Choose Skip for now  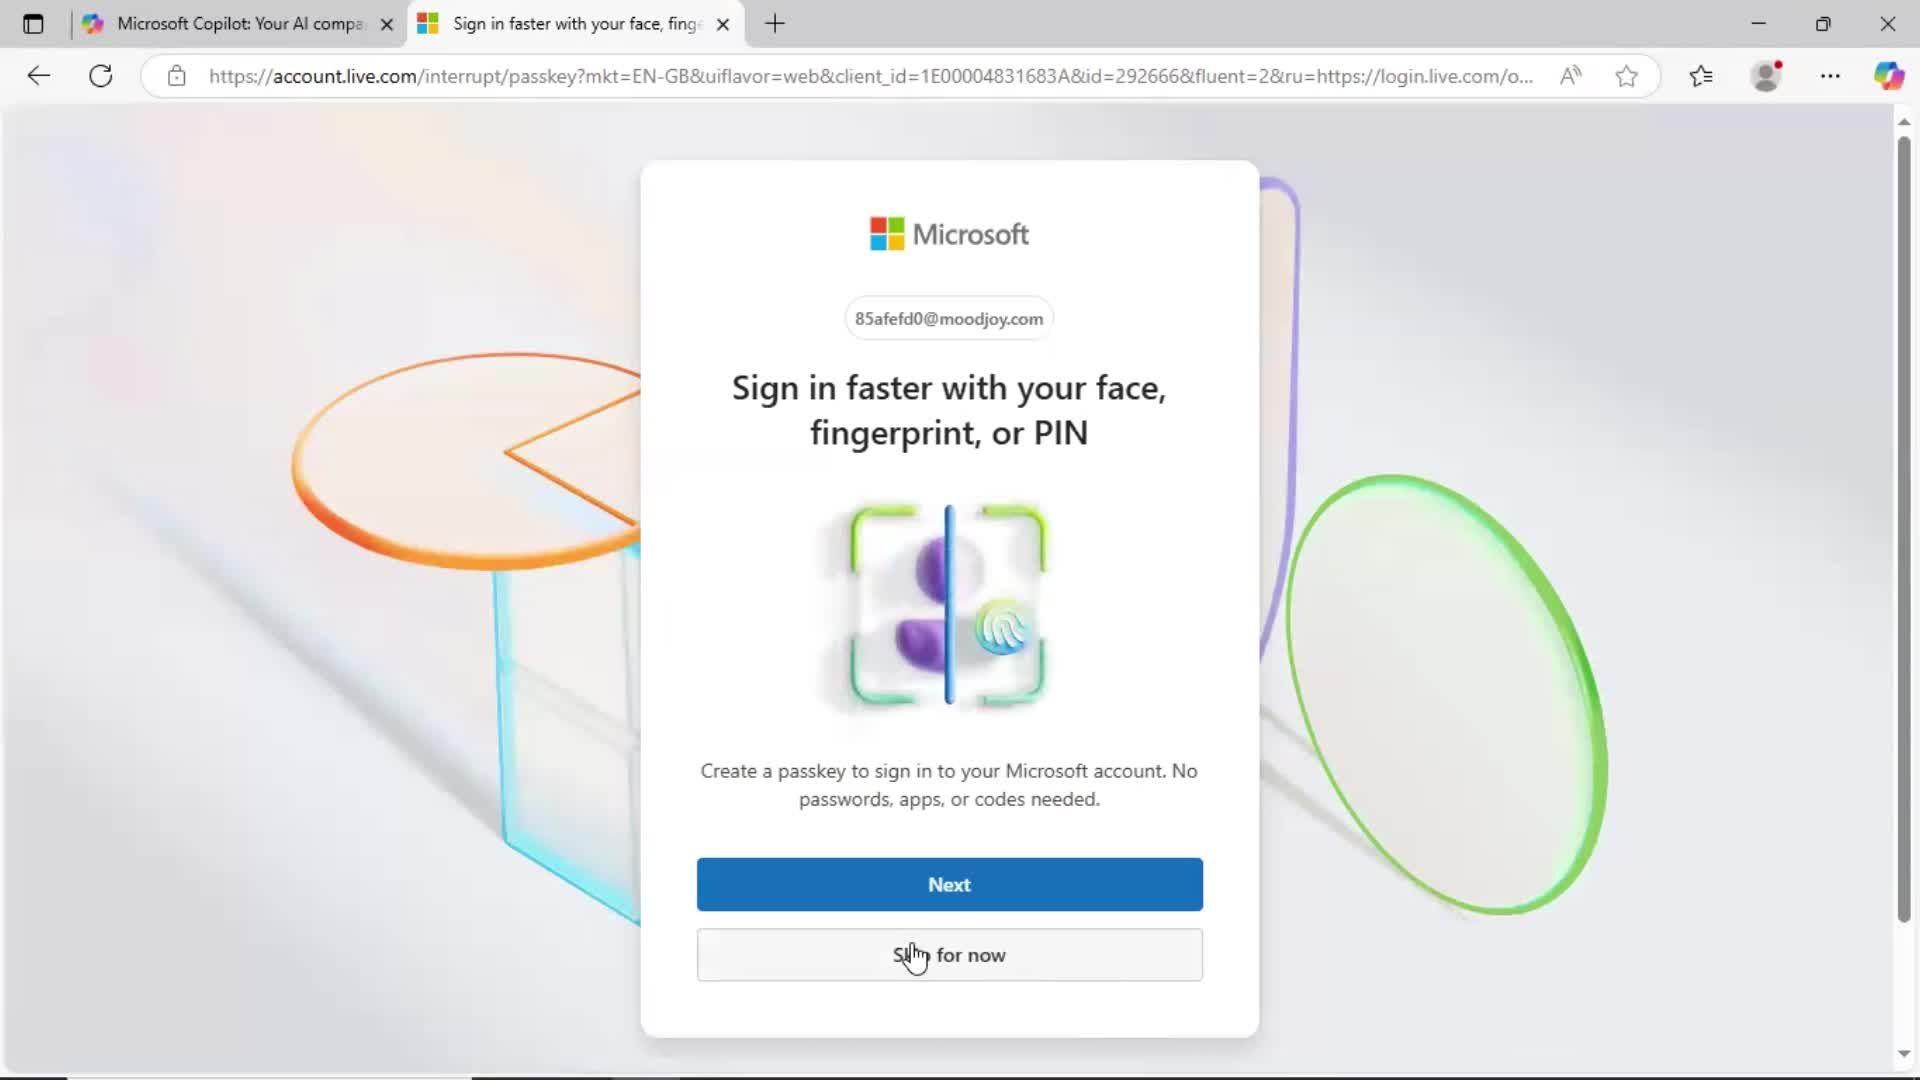[949, 955]
